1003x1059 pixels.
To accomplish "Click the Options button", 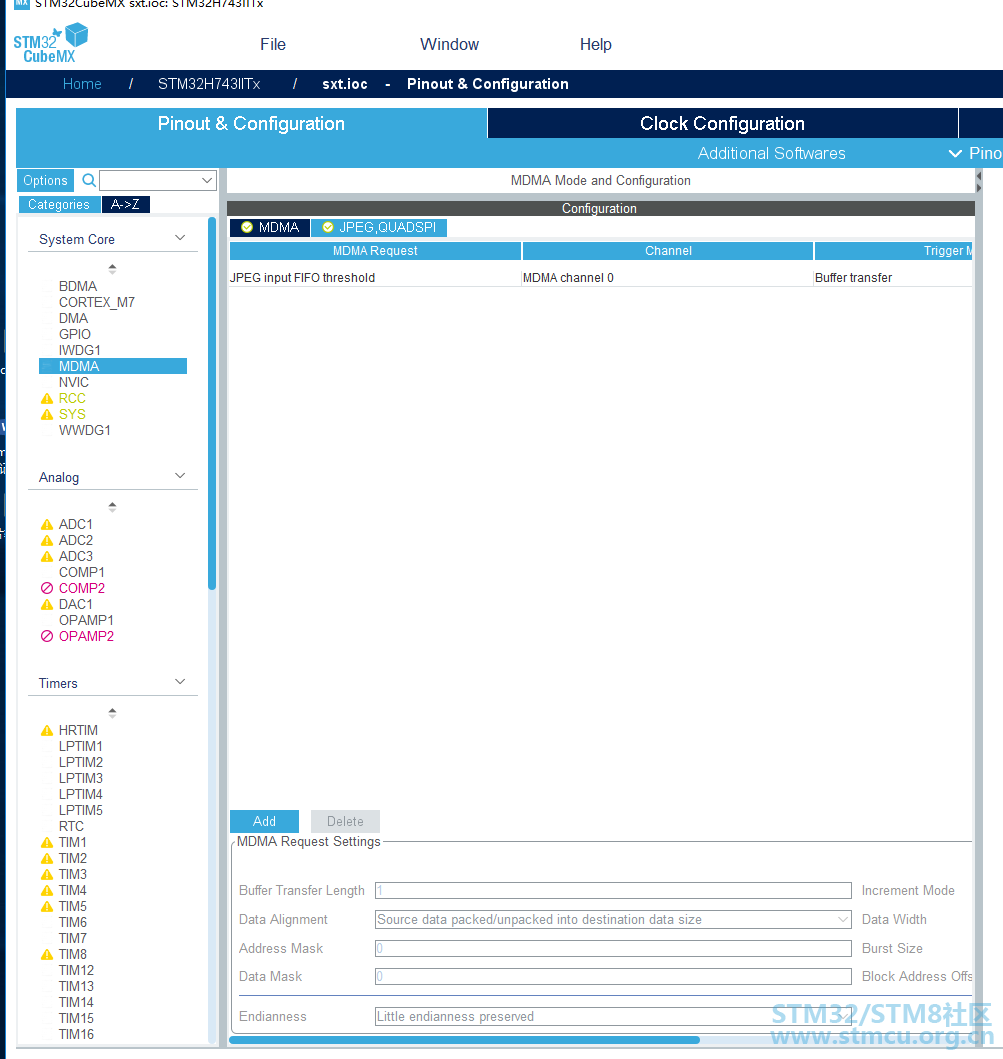I will (x=45, y=180).
